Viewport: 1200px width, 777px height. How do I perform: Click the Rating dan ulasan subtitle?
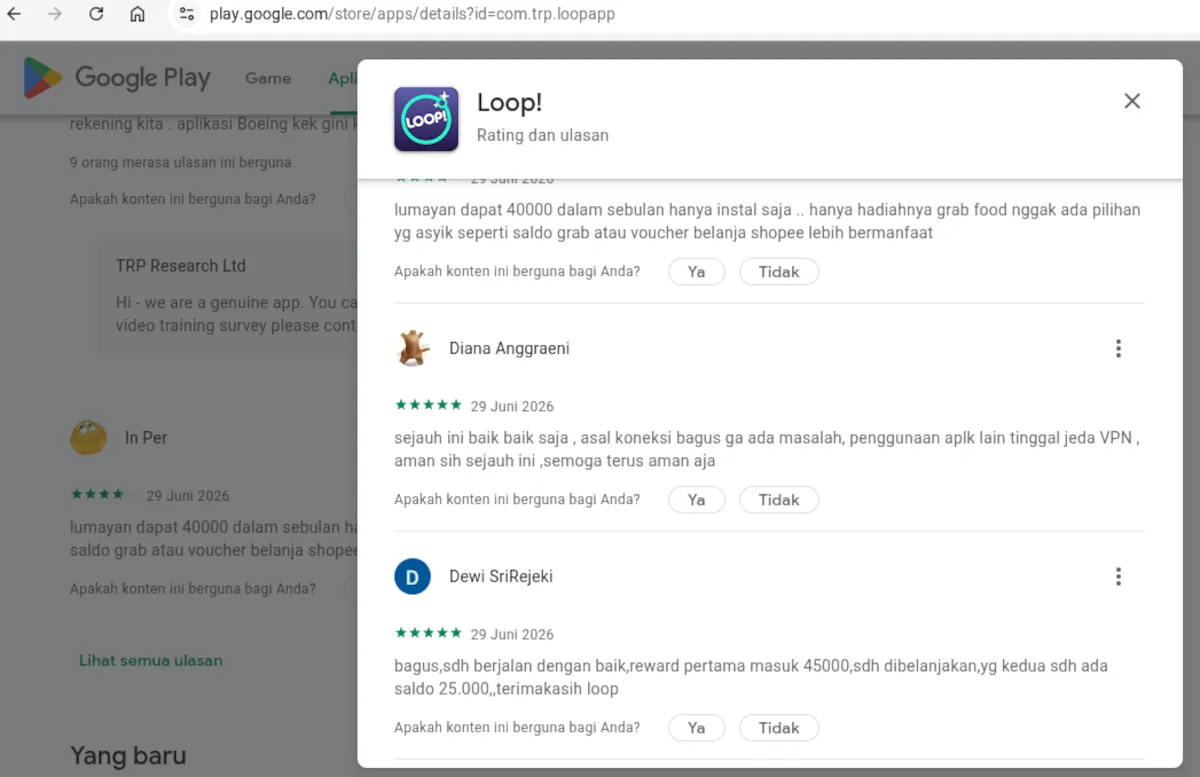point(542,136)
